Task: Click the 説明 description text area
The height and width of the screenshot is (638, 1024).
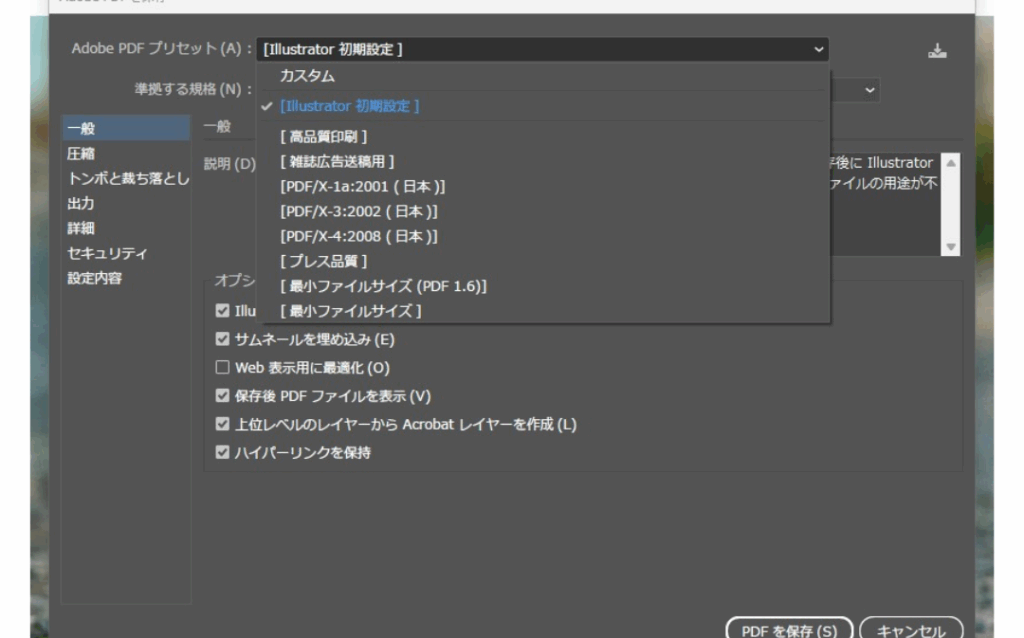Action: click(x=886, y=204)
